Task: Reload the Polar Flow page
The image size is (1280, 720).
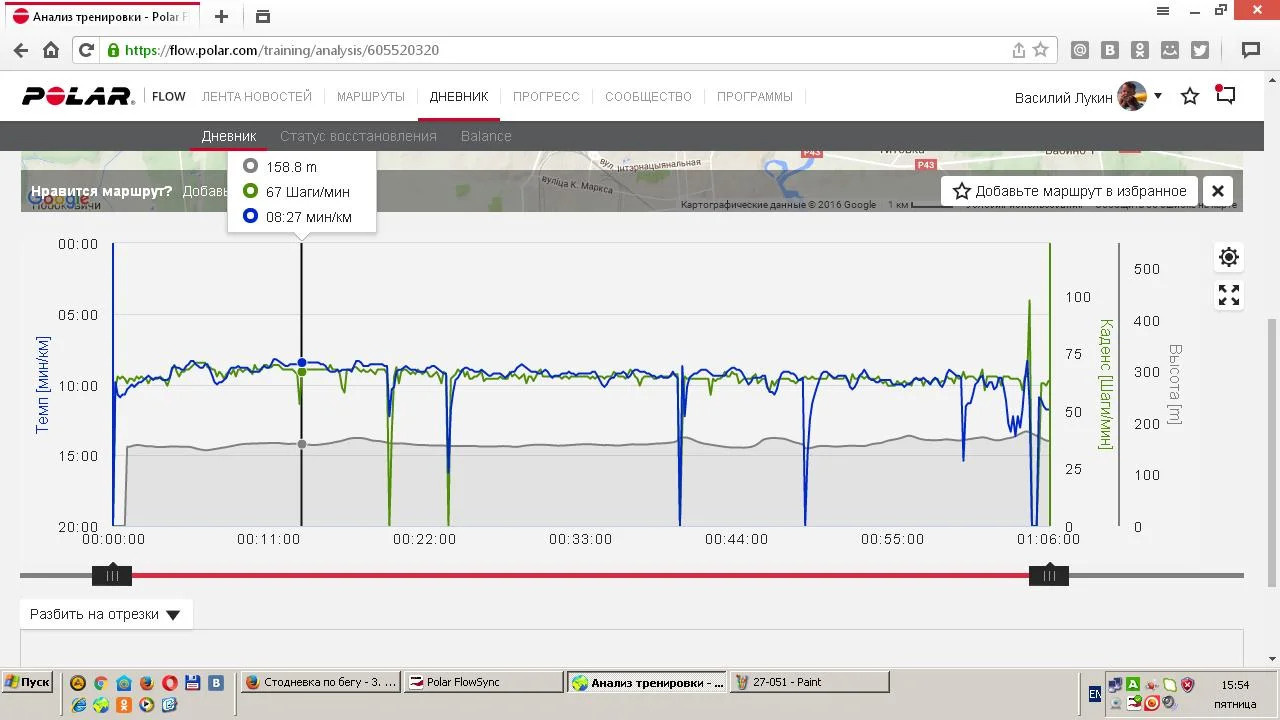Action: point(86,50)
